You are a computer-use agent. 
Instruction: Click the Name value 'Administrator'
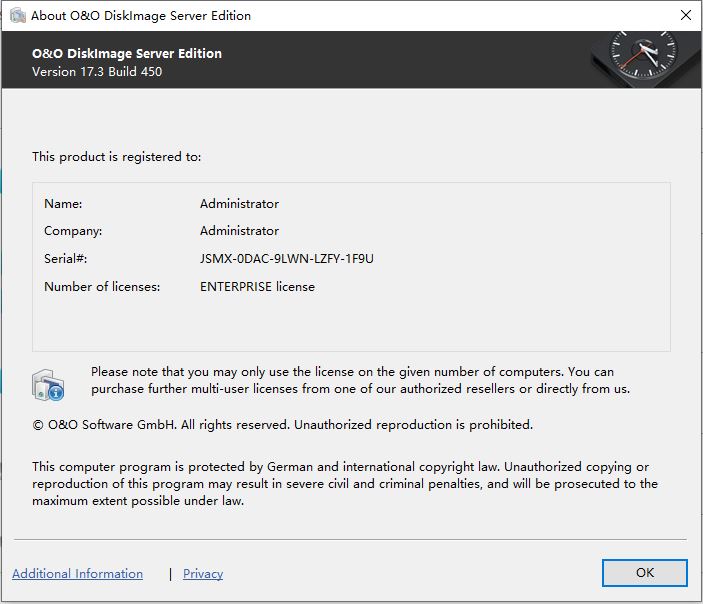pyautogui.click(x=239, y=204)
